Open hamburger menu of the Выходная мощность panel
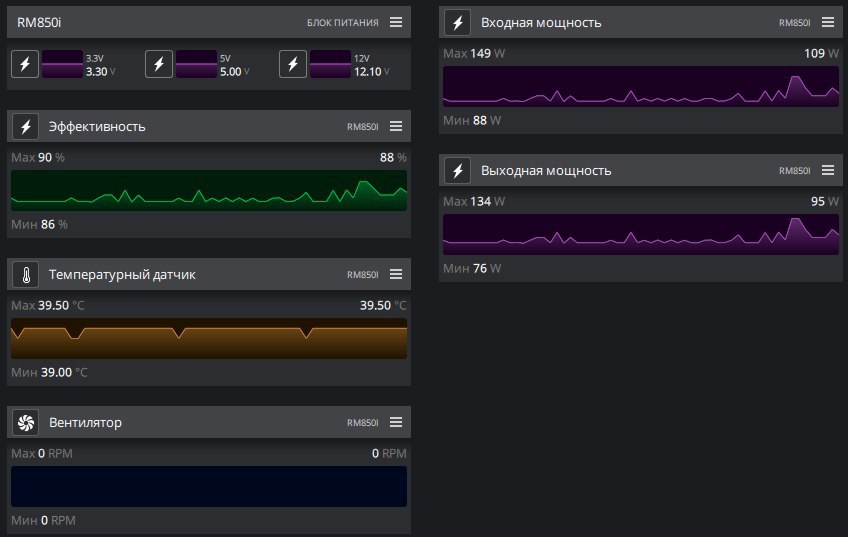This screenshot has width=848, height=537. [828, 170]
